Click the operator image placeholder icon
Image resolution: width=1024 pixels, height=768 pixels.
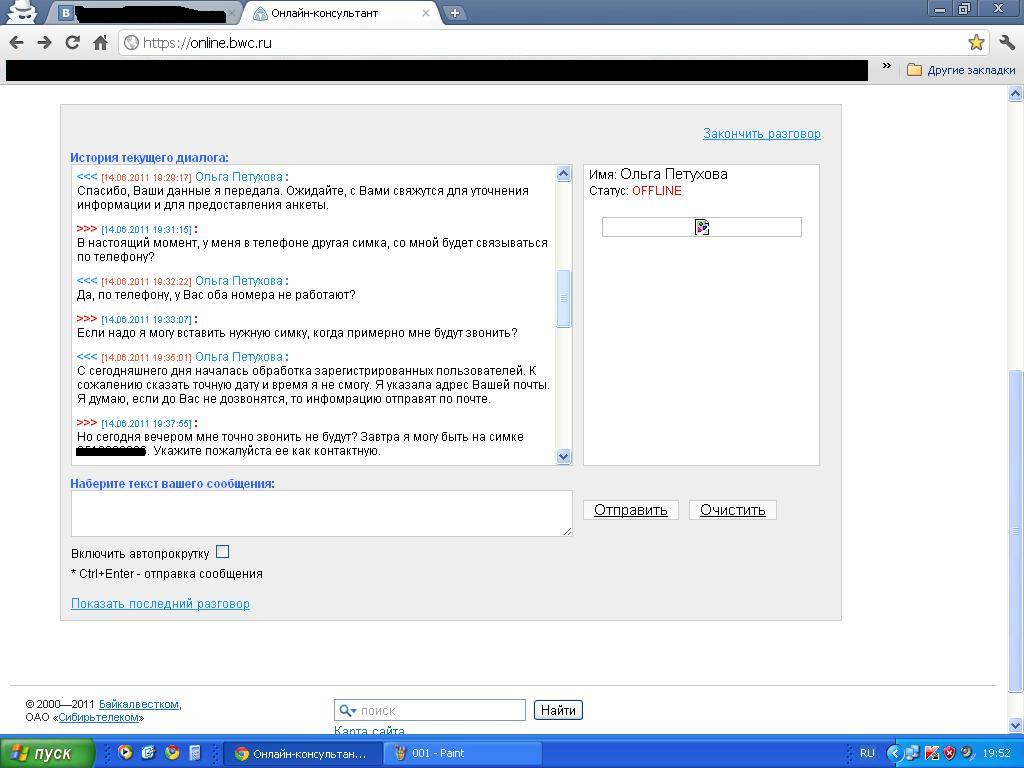(701, 228)
